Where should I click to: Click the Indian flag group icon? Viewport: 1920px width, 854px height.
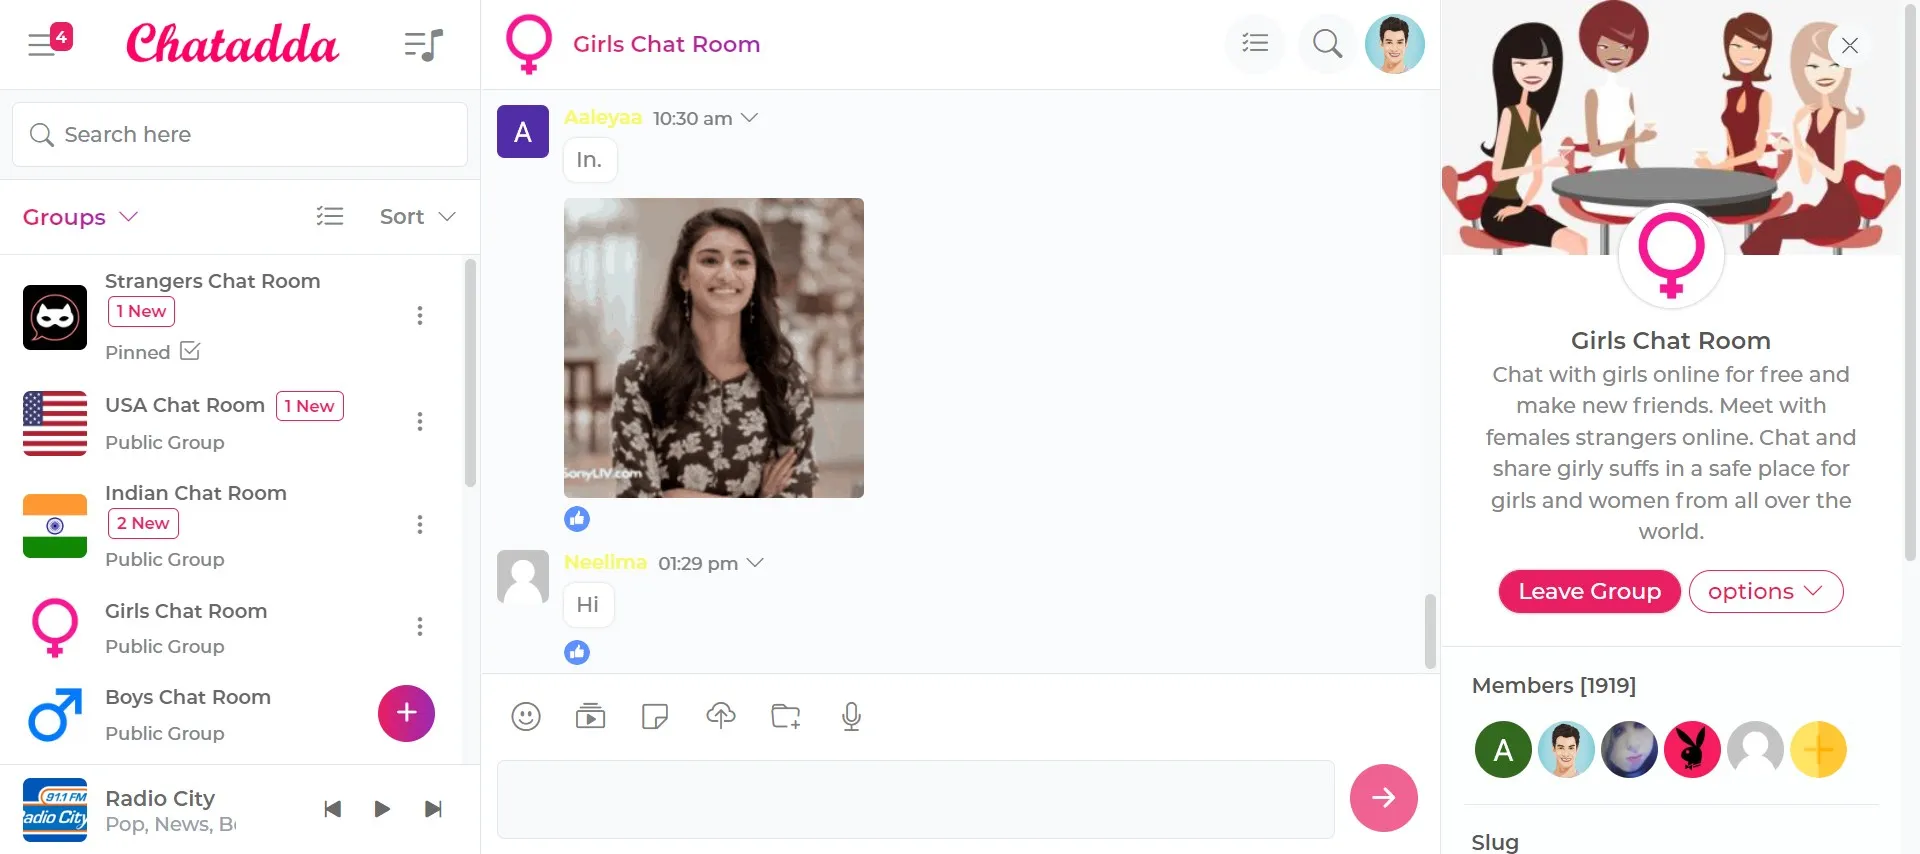pyautogui.click(x=55, y=526)
